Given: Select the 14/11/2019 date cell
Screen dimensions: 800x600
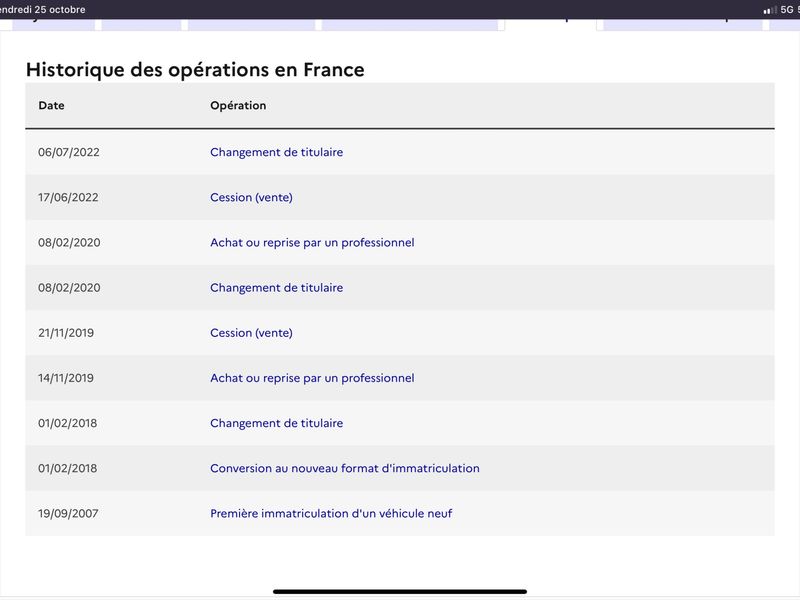Looking at the screenshot, I should pyautogui.click(x=66, y=378).
